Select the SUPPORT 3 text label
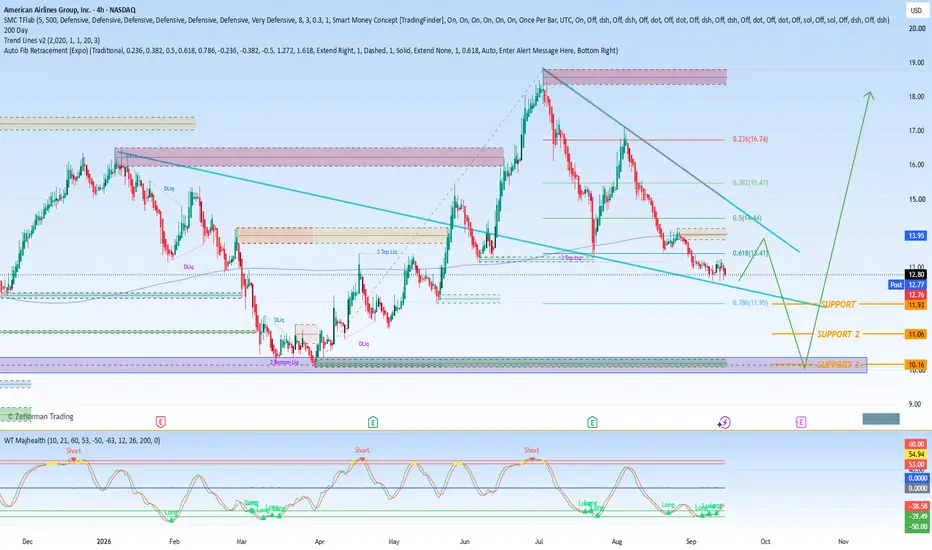This screenshot has width=932, height=550. pyautogui.click(x=838, y=364)
